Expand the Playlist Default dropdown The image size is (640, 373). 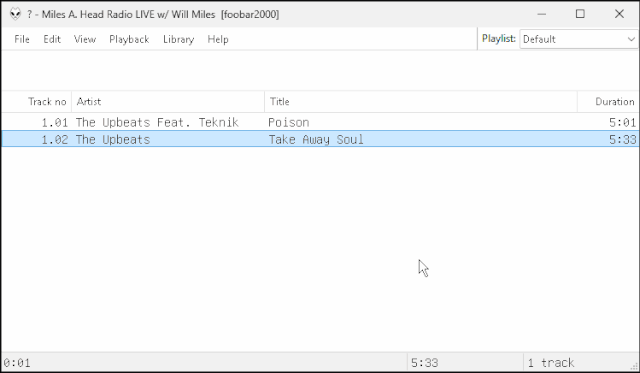[579, 39]
